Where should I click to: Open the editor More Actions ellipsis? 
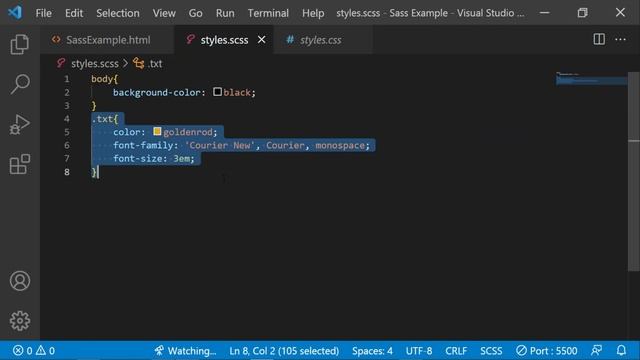click(620, 40)
